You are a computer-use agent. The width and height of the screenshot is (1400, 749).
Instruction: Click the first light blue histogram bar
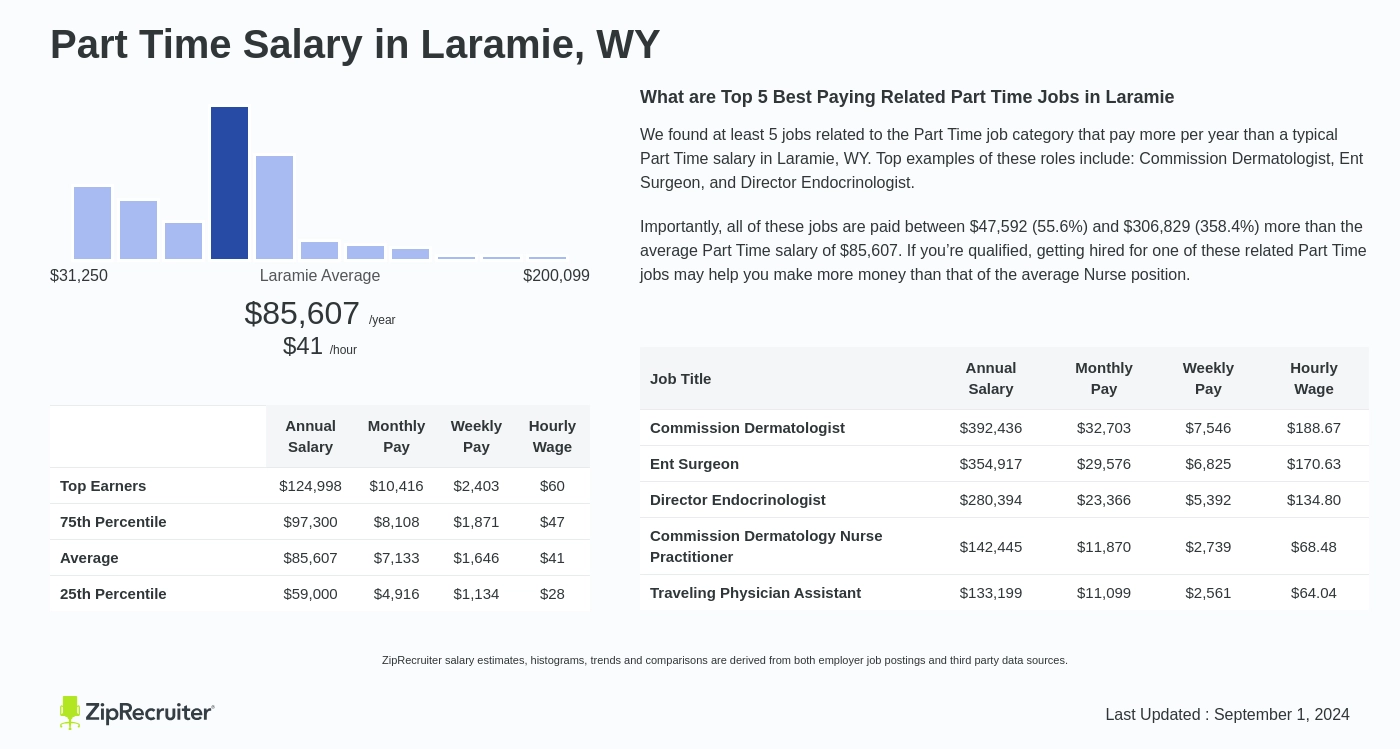92,223
